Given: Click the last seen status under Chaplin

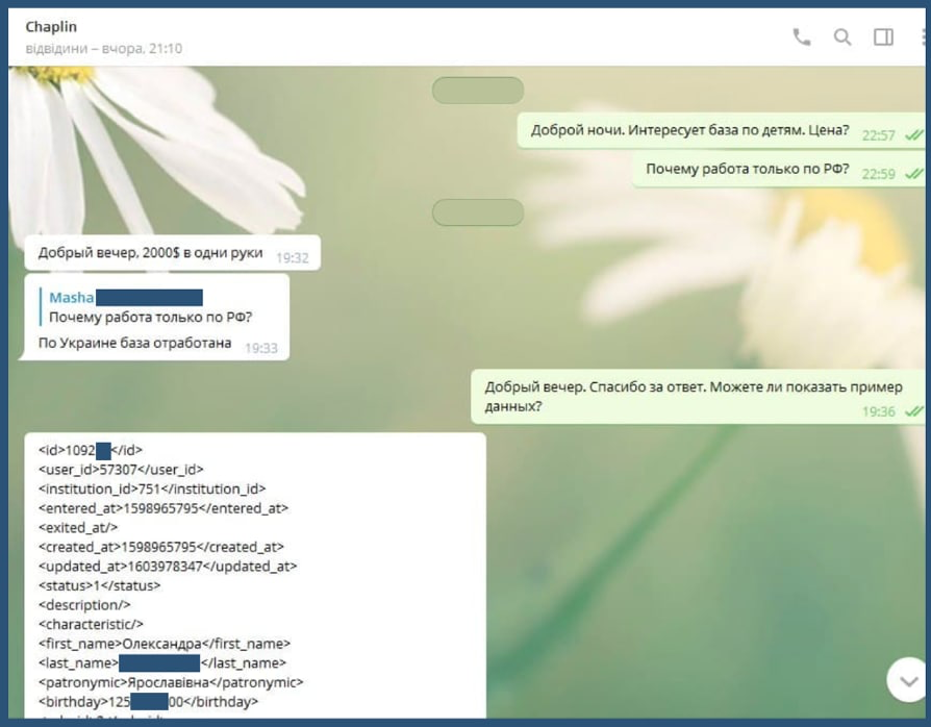Looking at the screenshot, I should coord(104,48).
